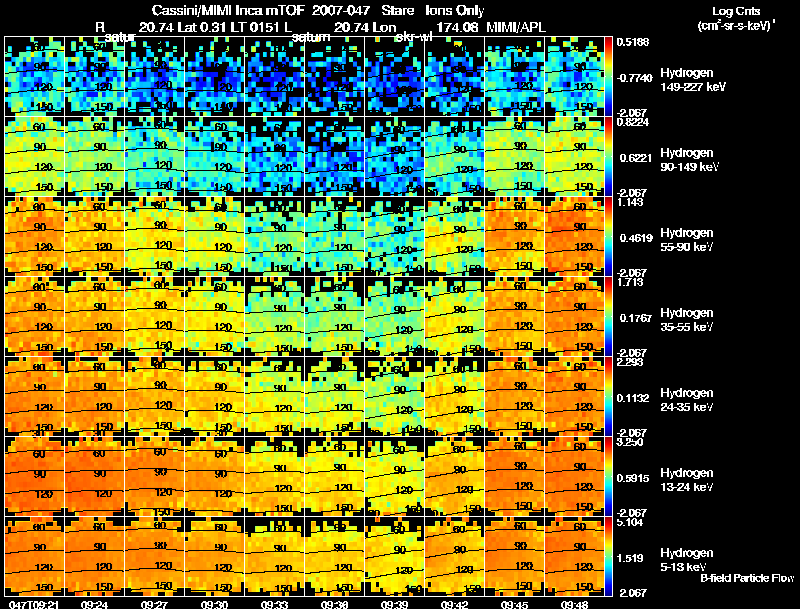Click the 'Hydrogen 24-35 keV' row label
Screen dimensions: 800x609
[x=687, y=399]
